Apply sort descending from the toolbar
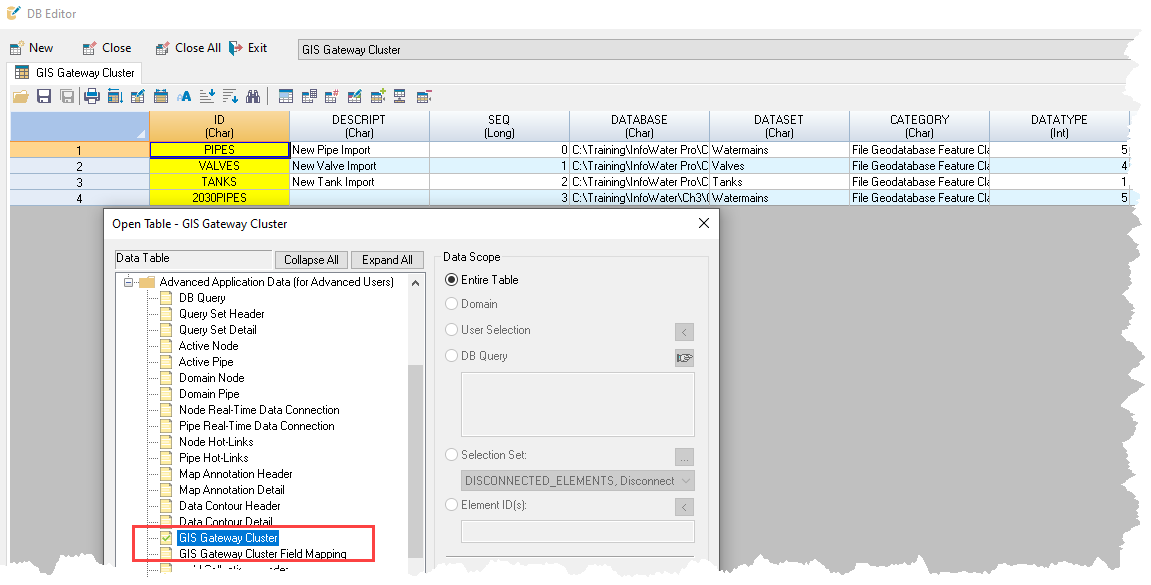This screenshot has width=1151, height=585. [x=229, y=95]
